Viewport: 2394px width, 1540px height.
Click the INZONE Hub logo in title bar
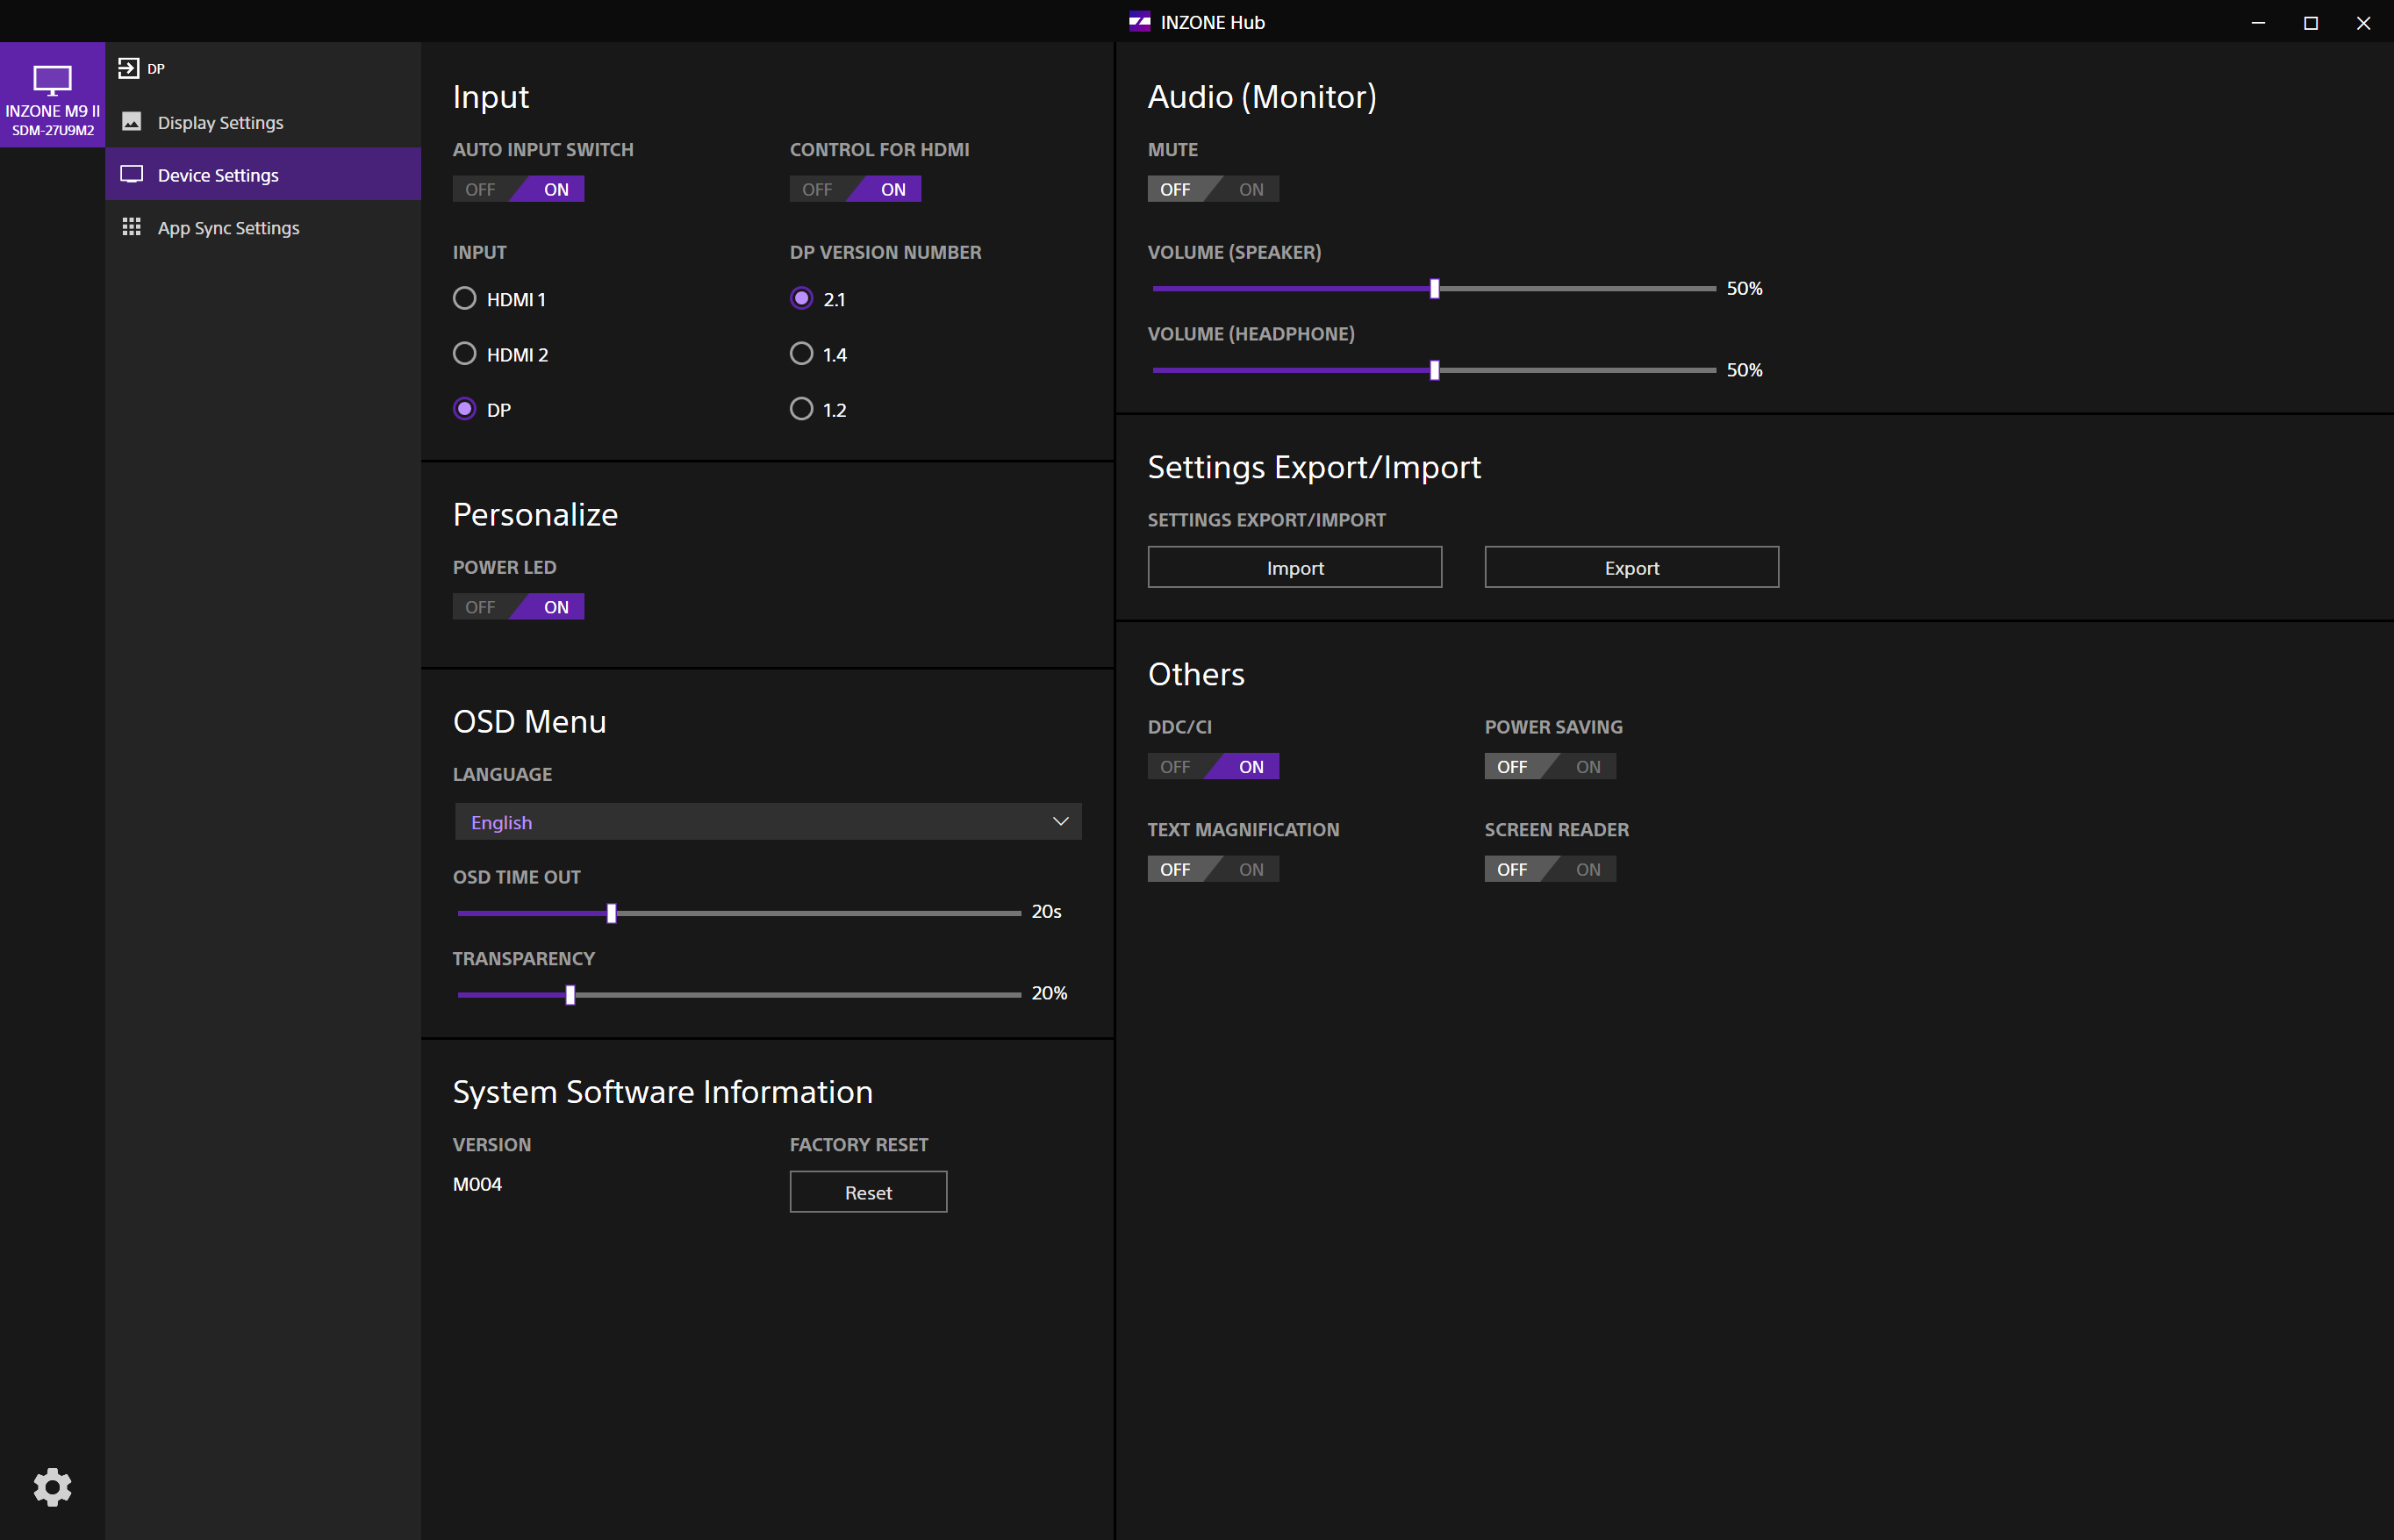click(x=1139, y=22)
